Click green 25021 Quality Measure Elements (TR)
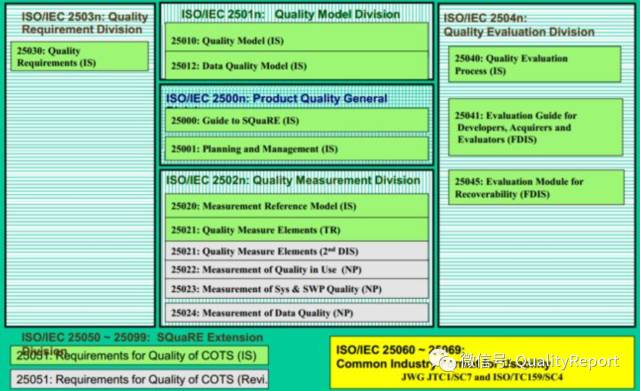The height and width of the screenshot is (391, 640). coord(297,230)
